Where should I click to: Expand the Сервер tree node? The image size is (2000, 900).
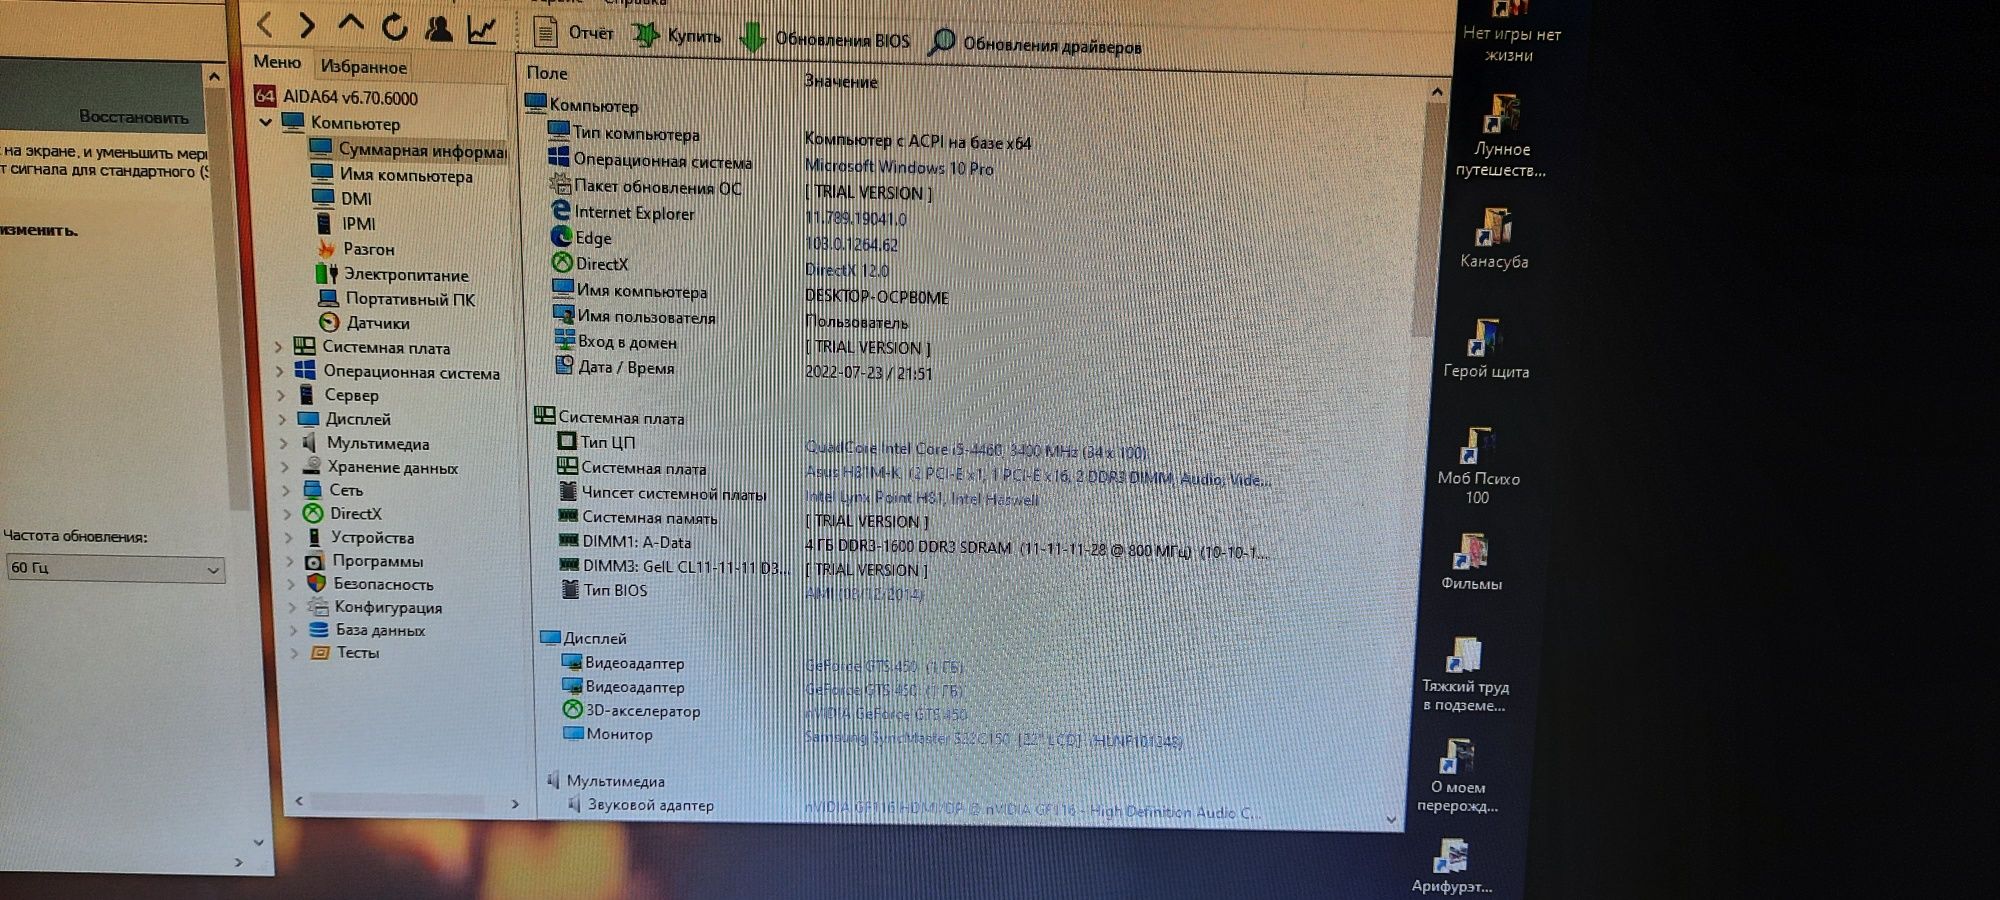(281, 395)
